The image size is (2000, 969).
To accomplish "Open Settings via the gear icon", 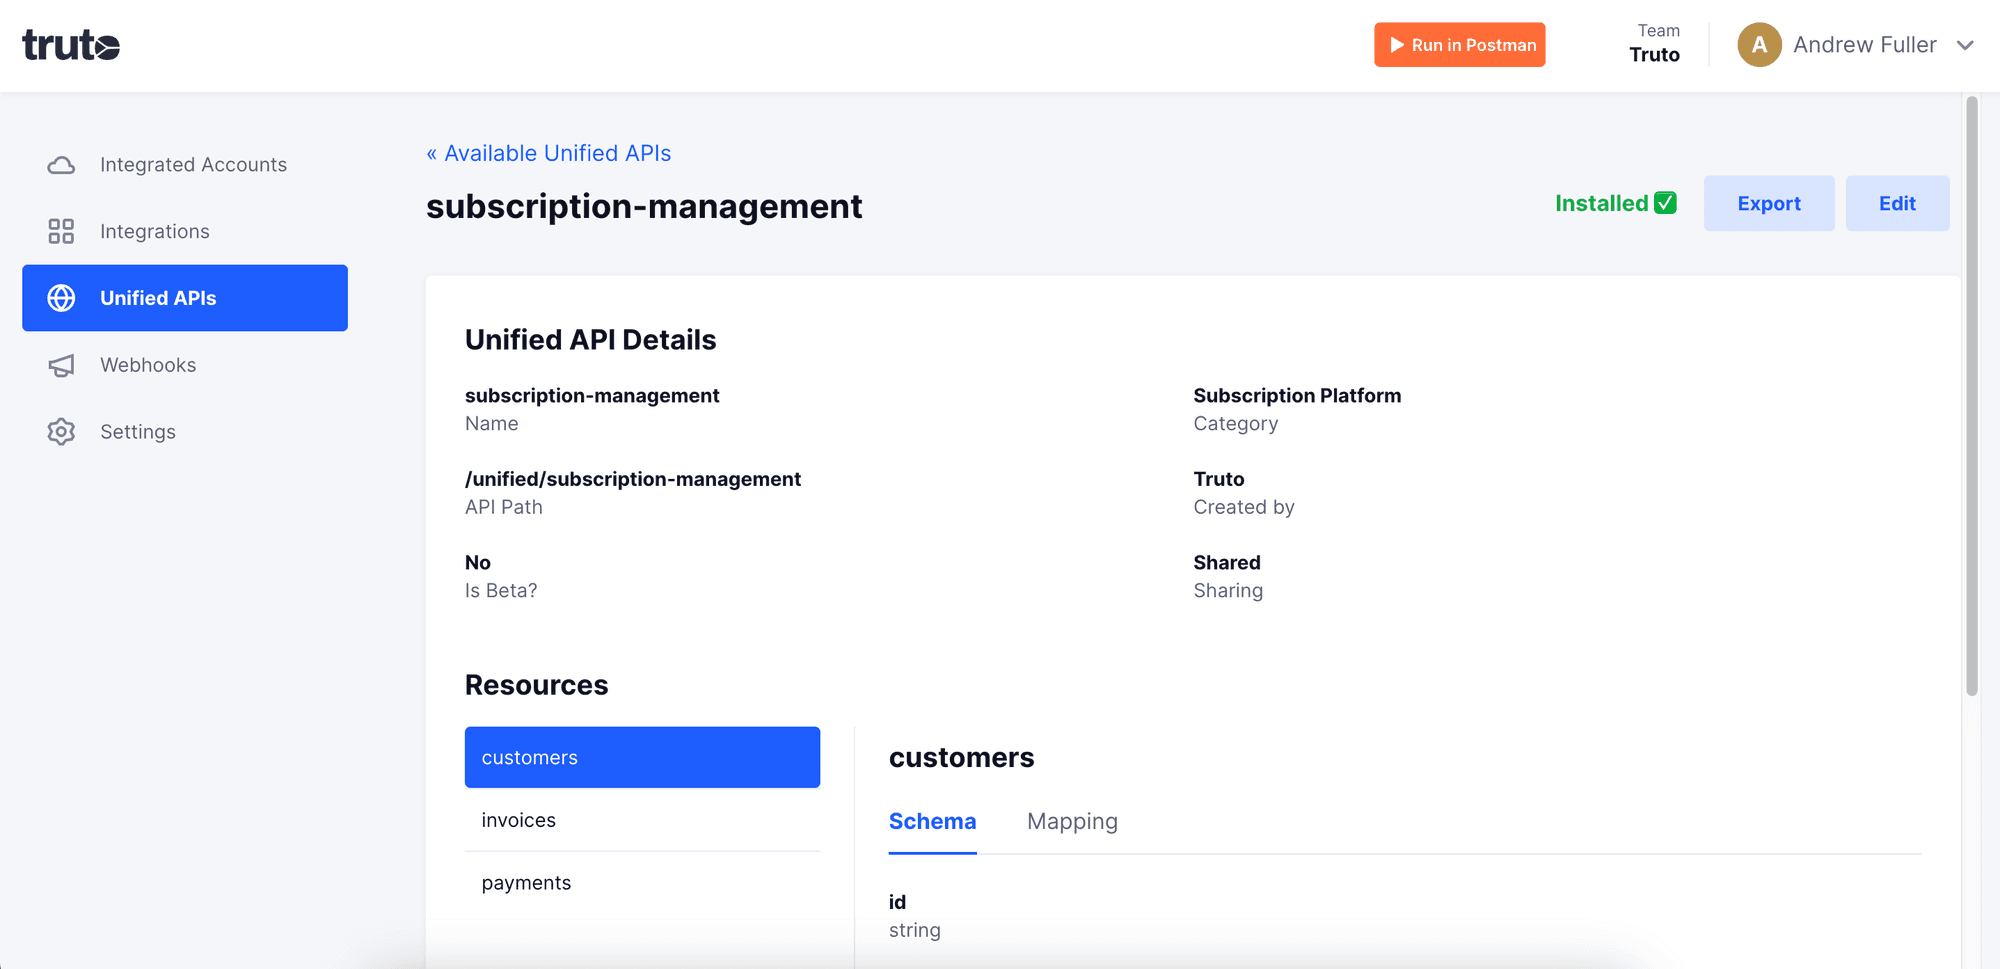I will [x=61, y=431].
